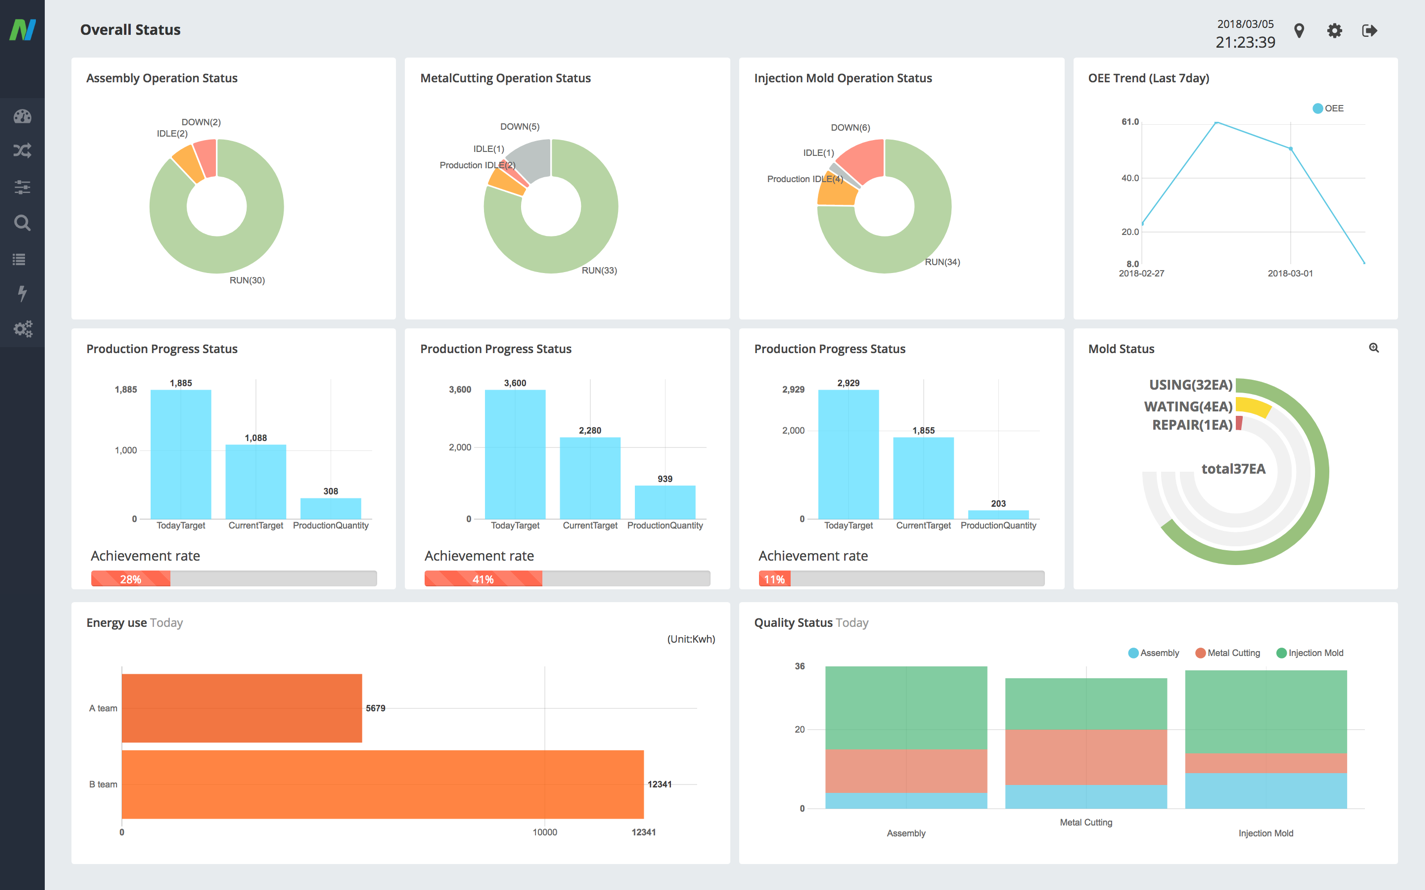Viewport: 1425px width, 890px height.
Task: Zoom into Mold Status with magnifier icon
Action: 1374,348
